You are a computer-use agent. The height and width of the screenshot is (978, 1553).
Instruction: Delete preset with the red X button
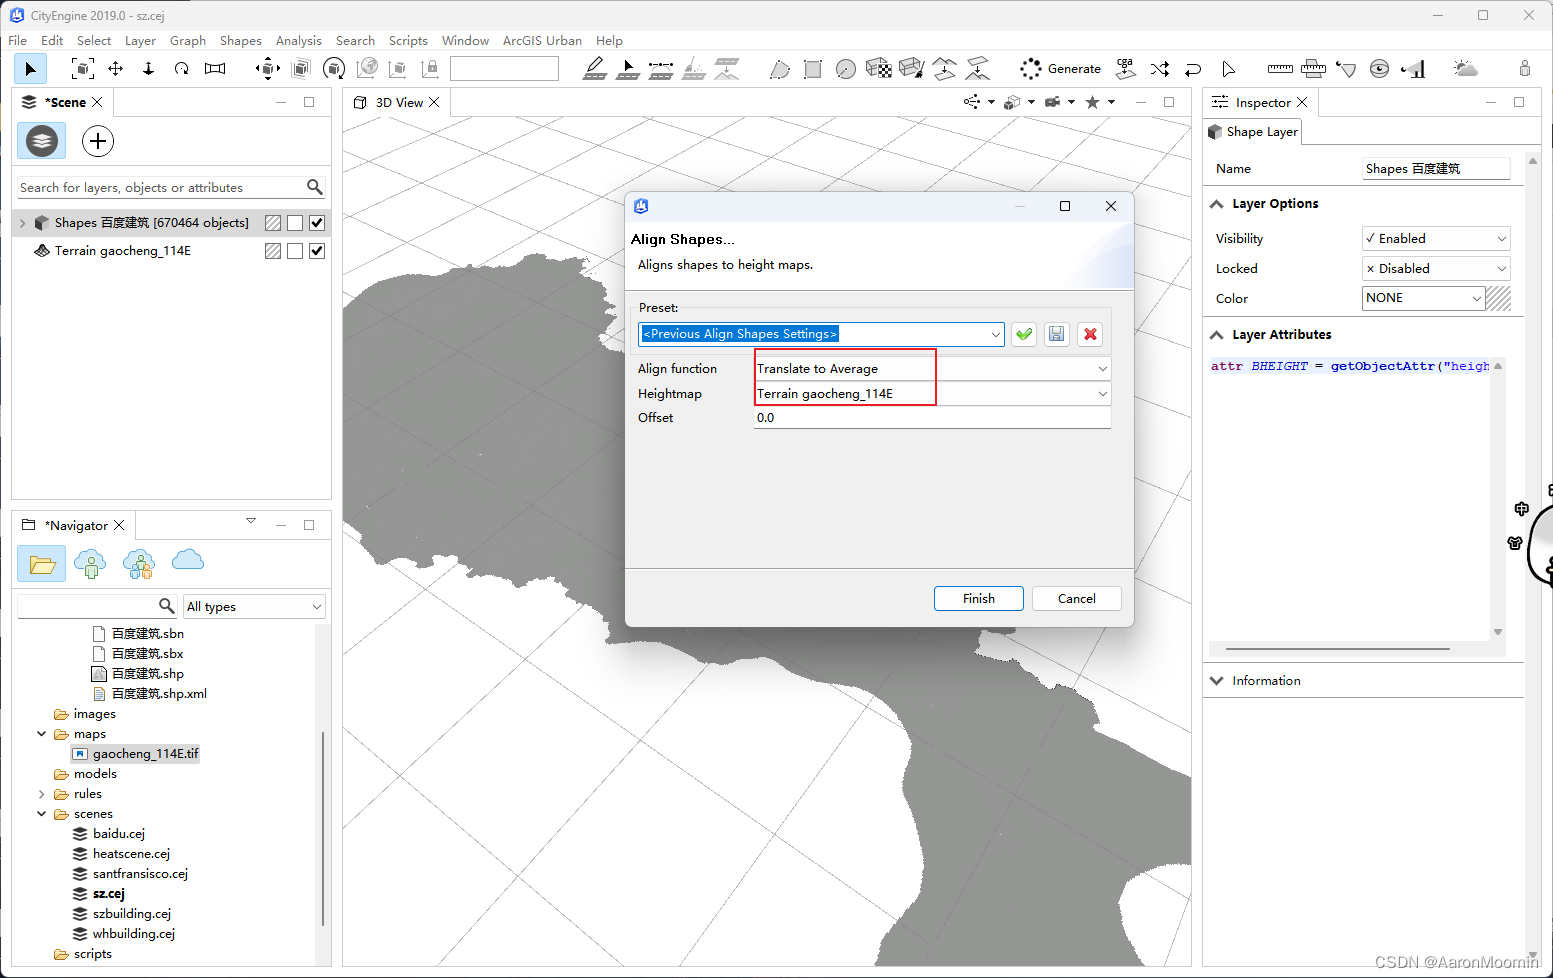tap(1090, 334)
